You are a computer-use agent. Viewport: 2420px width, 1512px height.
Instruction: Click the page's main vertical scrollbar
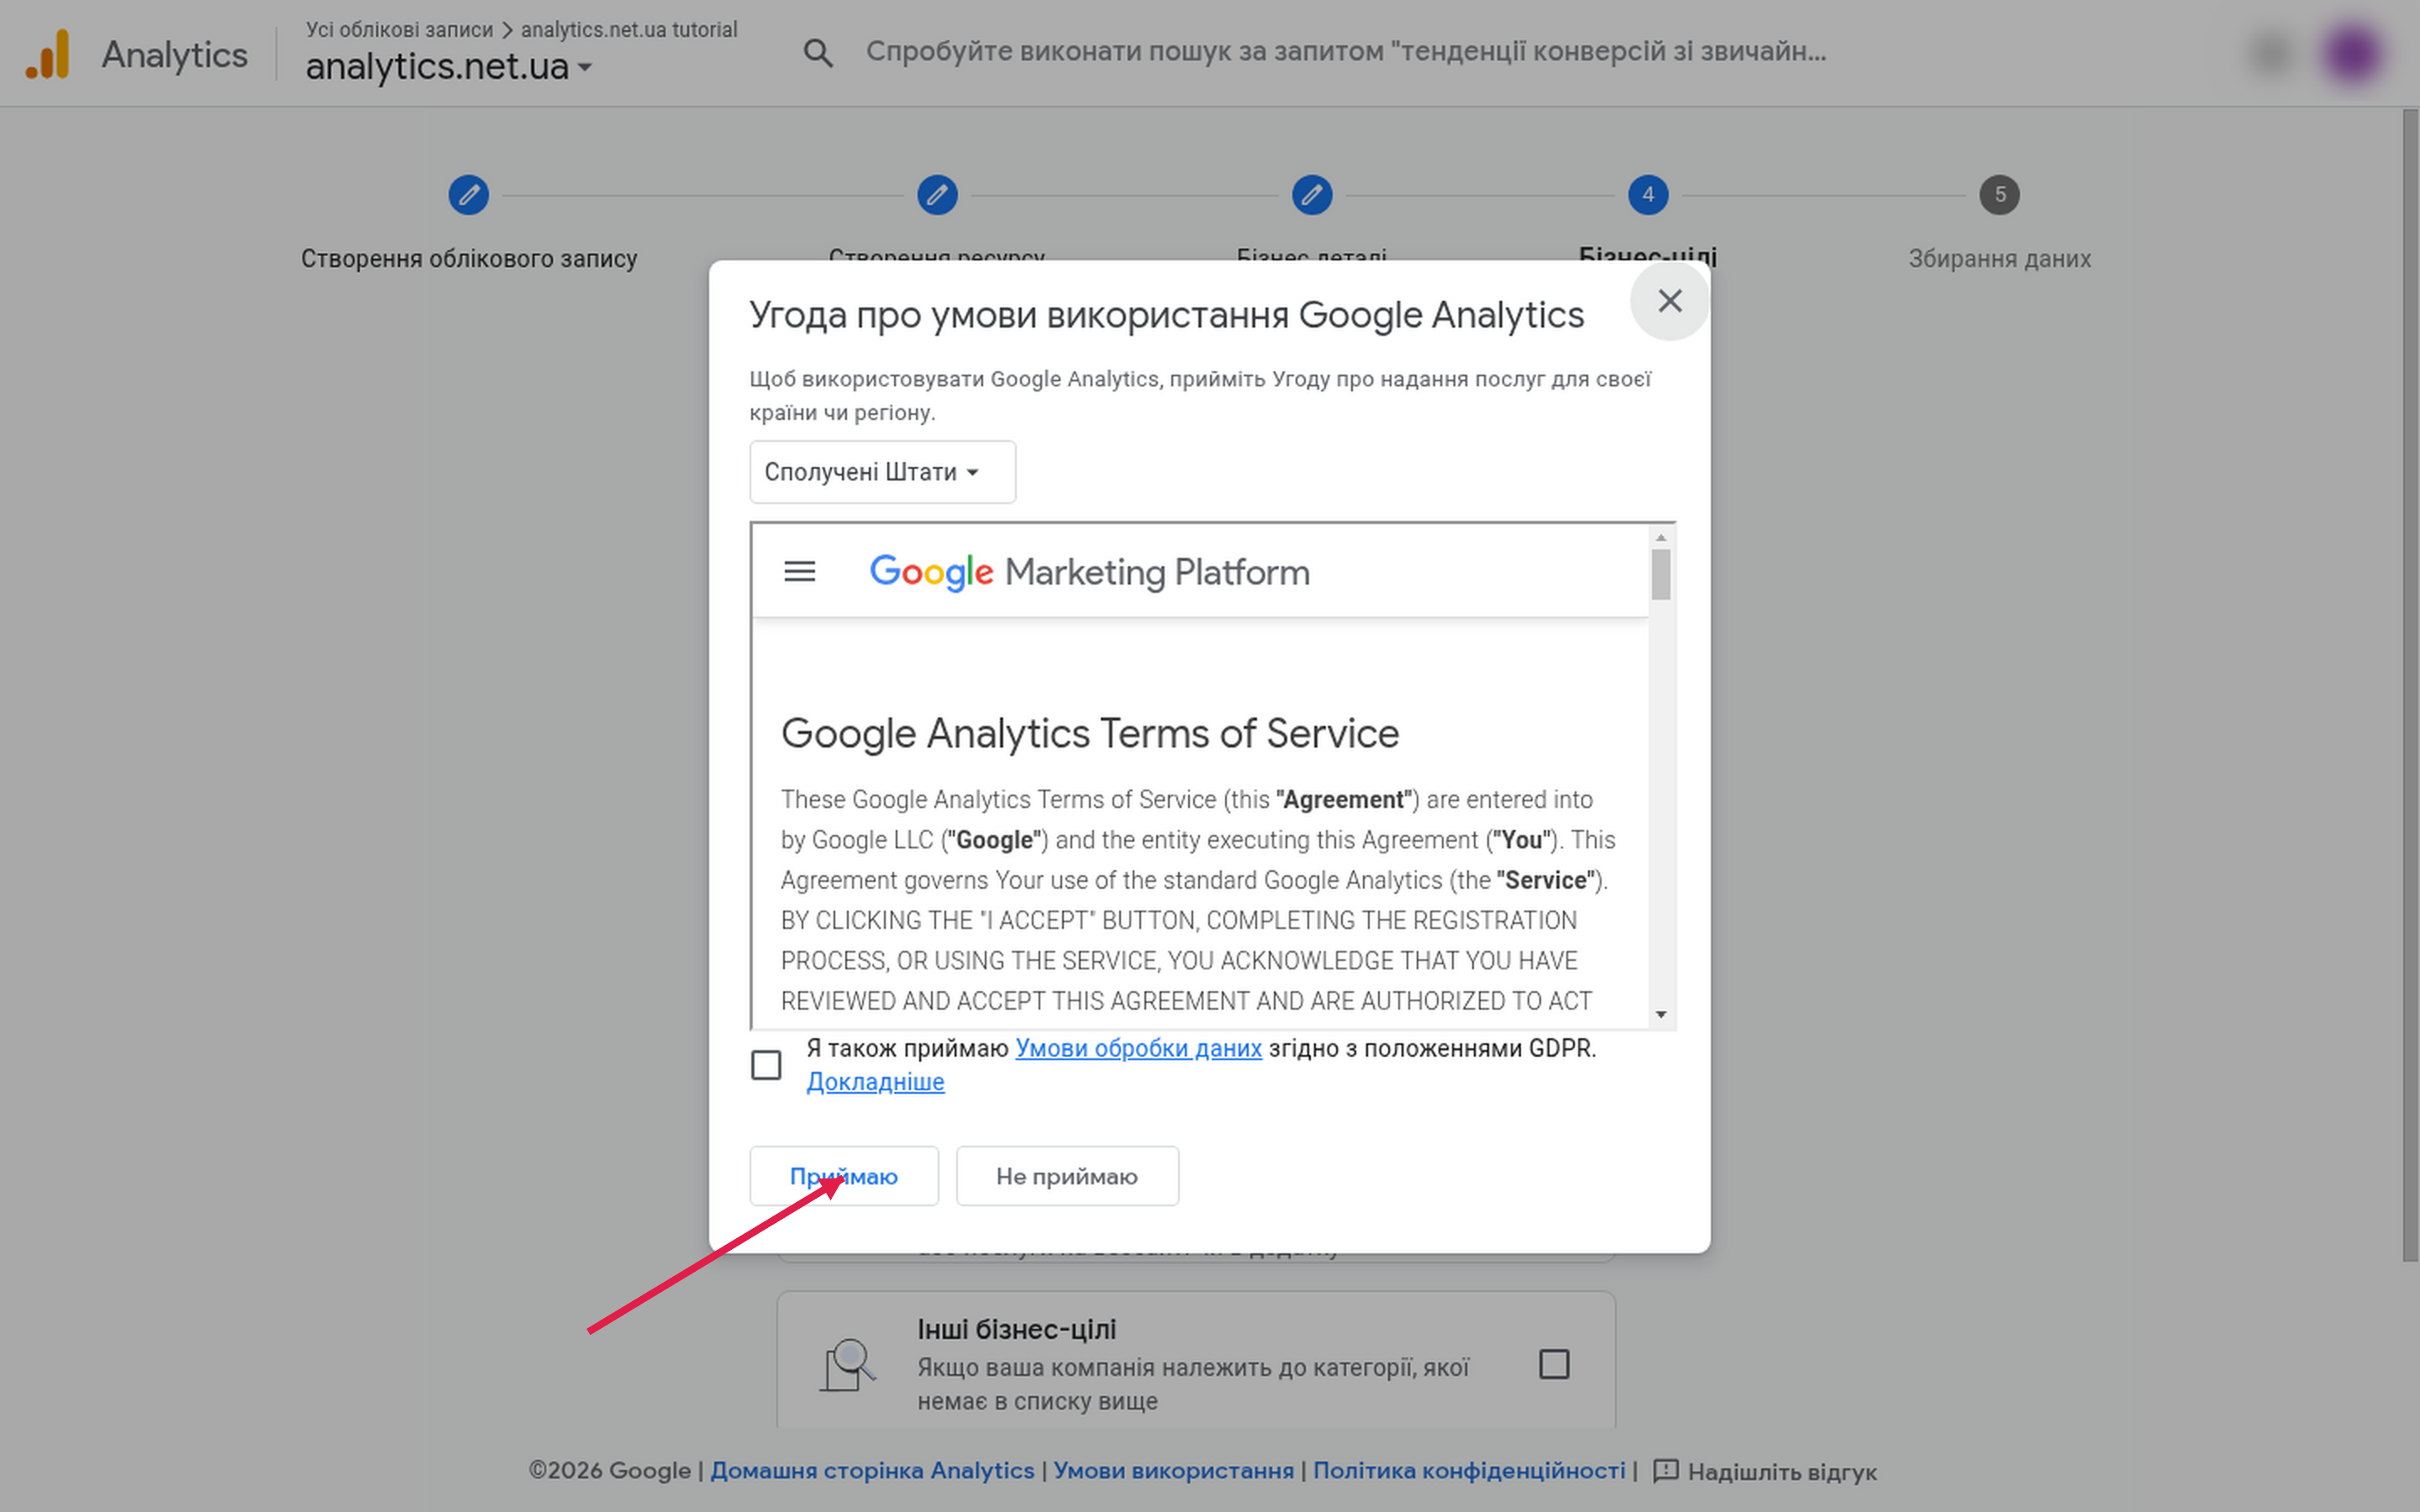click(x=2410, y=685)
